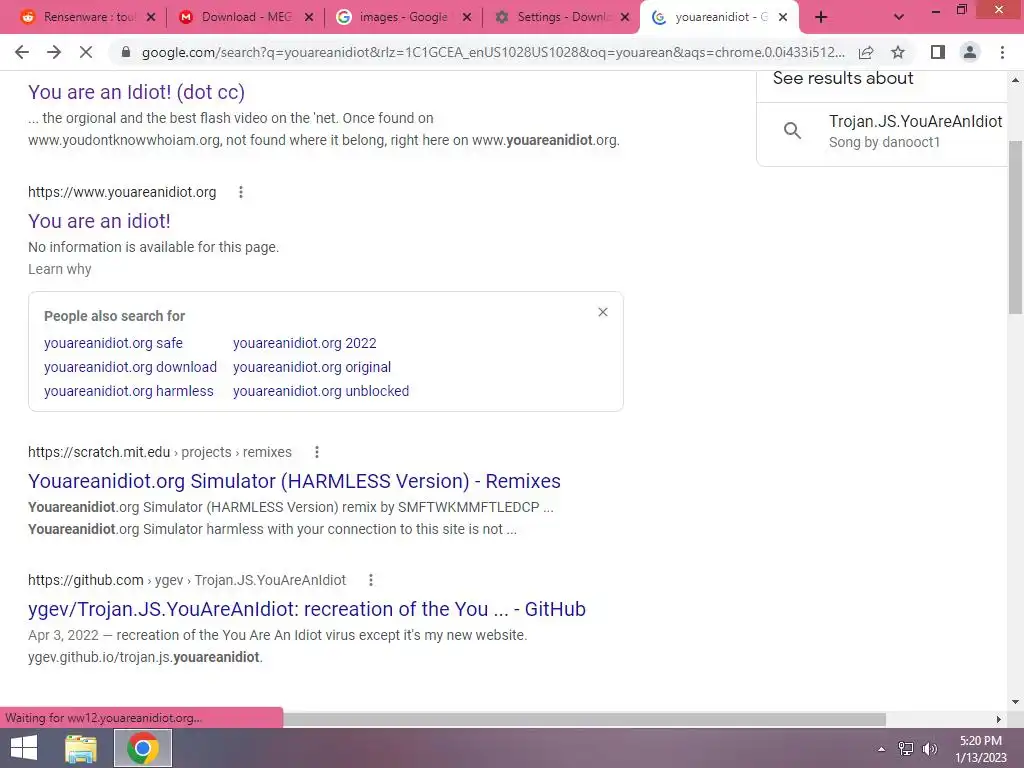1024x768 pixels.
Task: Search for youareanidiot.org download
Action: (131, 367)
